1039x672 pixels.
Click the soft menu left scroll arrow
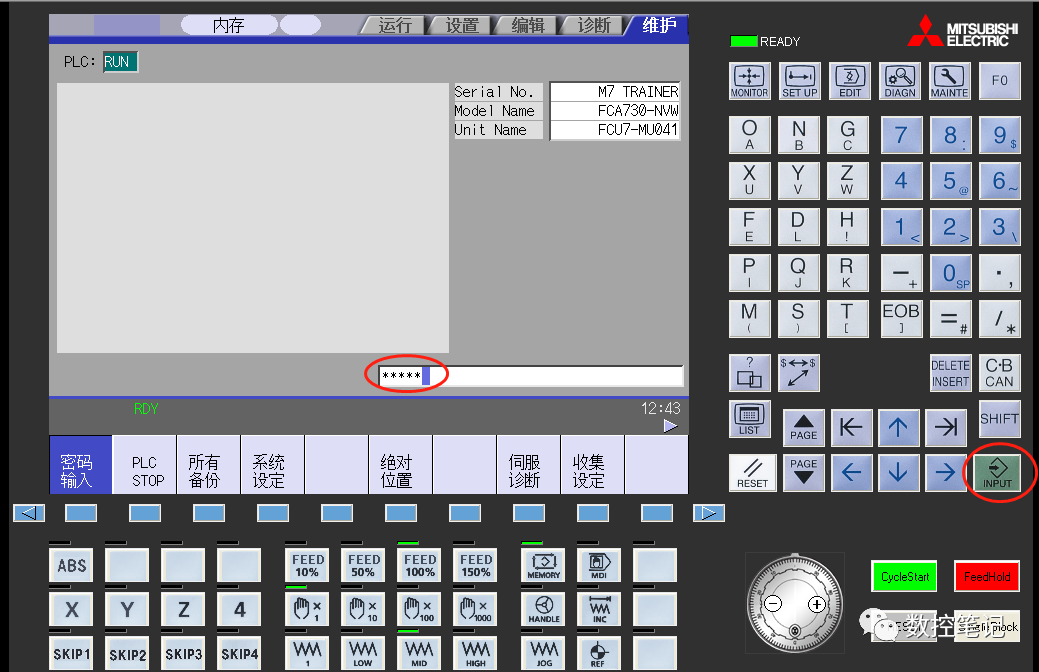point(29,512)
